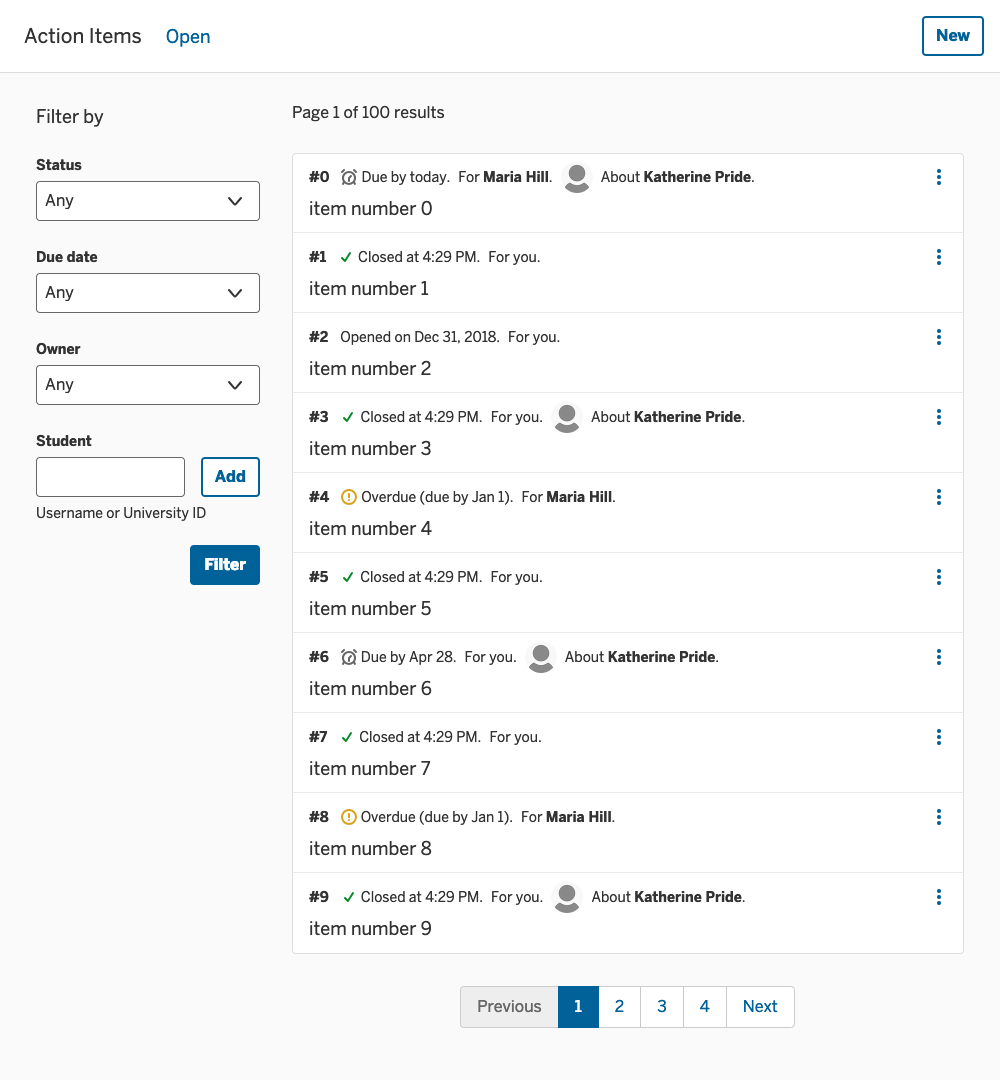Go to page 2 of results
This screenshot has height=1080, width=1000.
[620, 1007]
